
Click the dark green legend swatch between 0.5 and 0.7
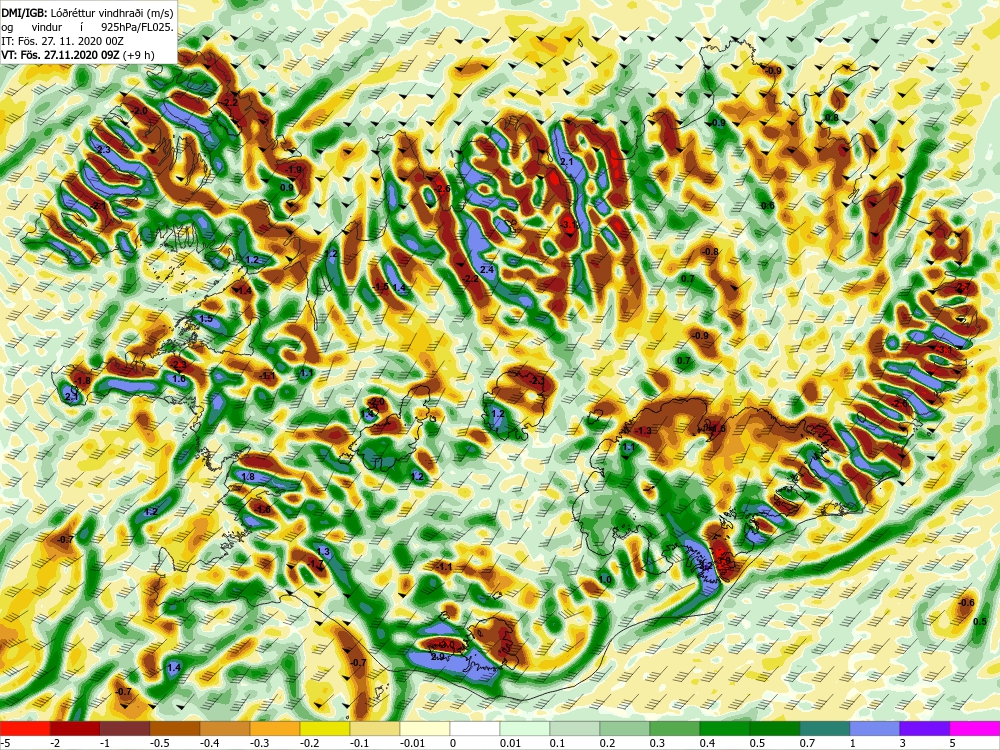click(x=775, y=728)
